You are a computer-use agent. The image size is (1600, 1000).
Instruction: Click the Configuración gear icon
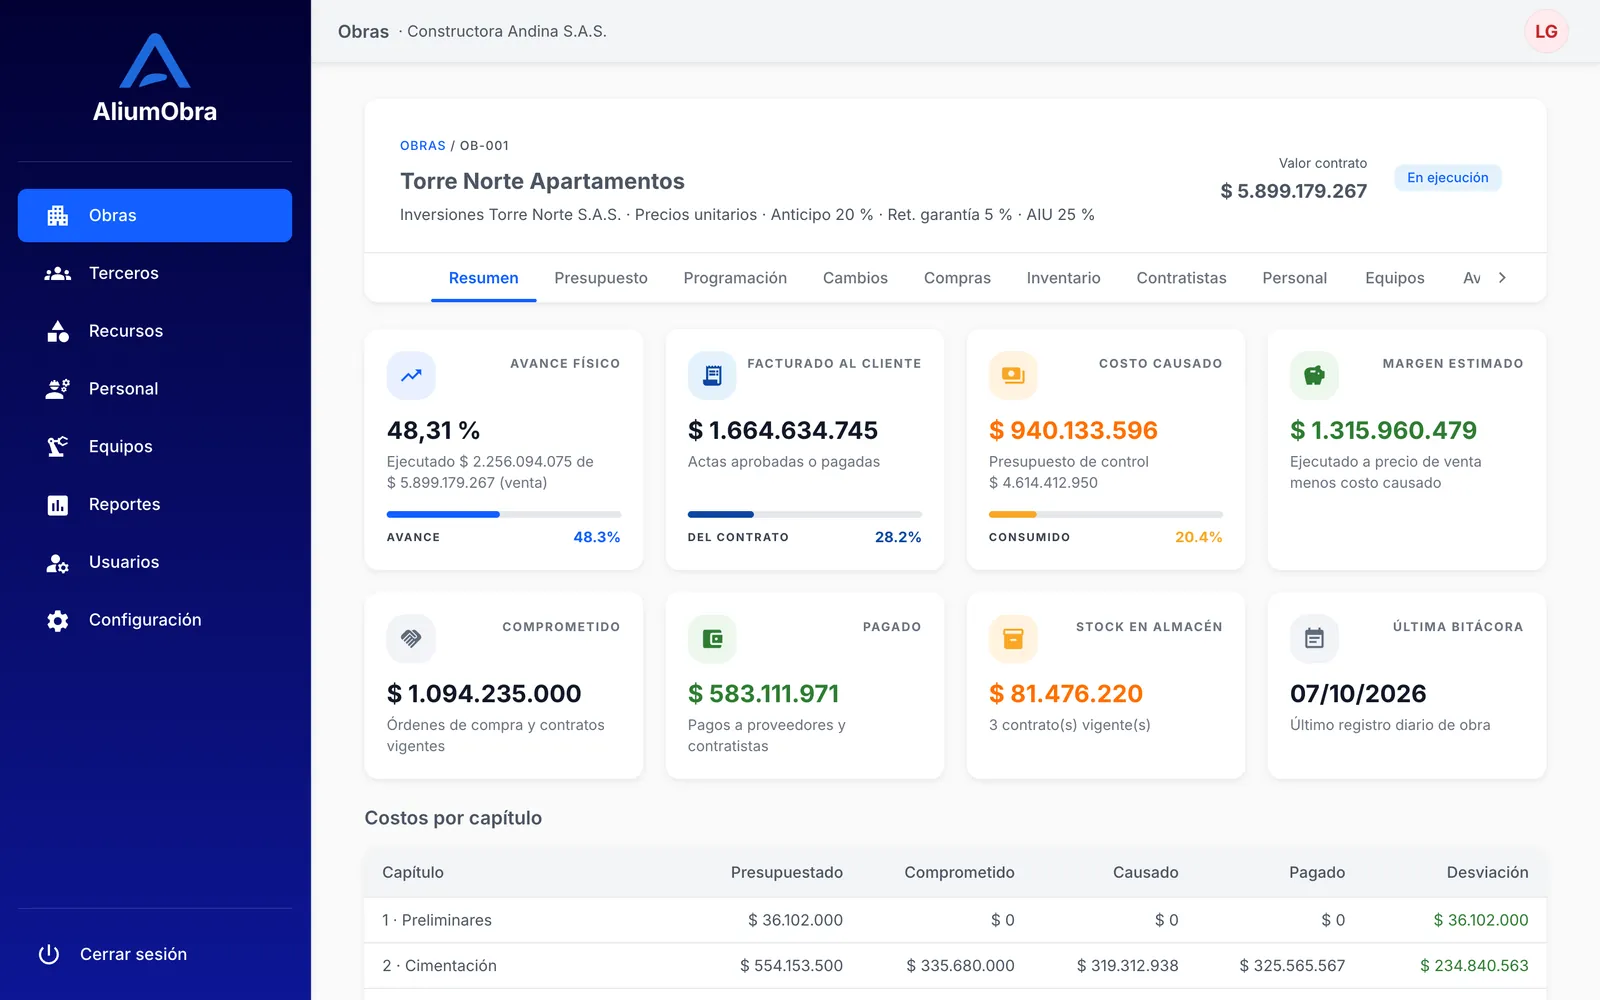(x=58, y=620)
